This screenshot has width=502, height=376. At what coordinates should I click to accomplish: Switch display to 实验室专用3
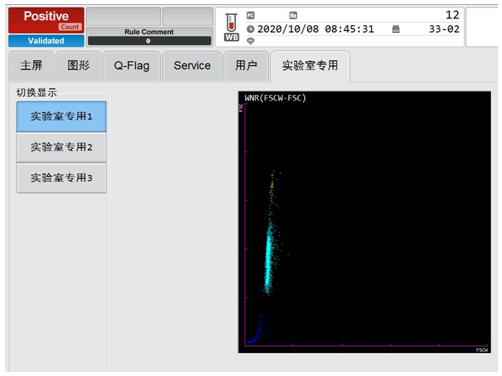coord(61,178)
